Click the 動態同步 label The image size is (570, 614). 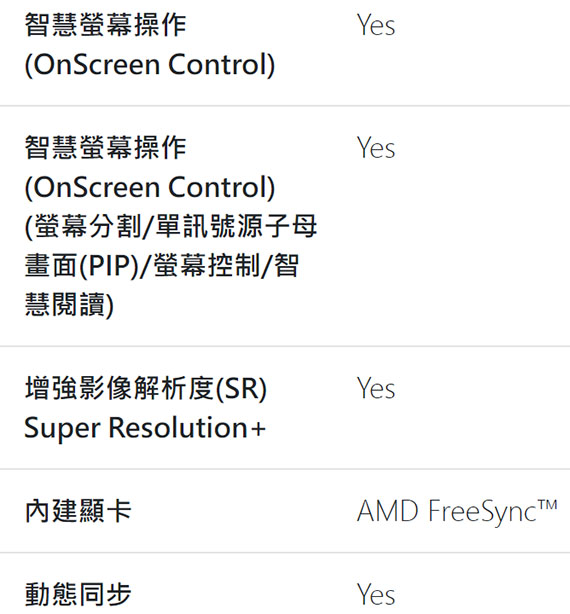click(x=78, y=594)
